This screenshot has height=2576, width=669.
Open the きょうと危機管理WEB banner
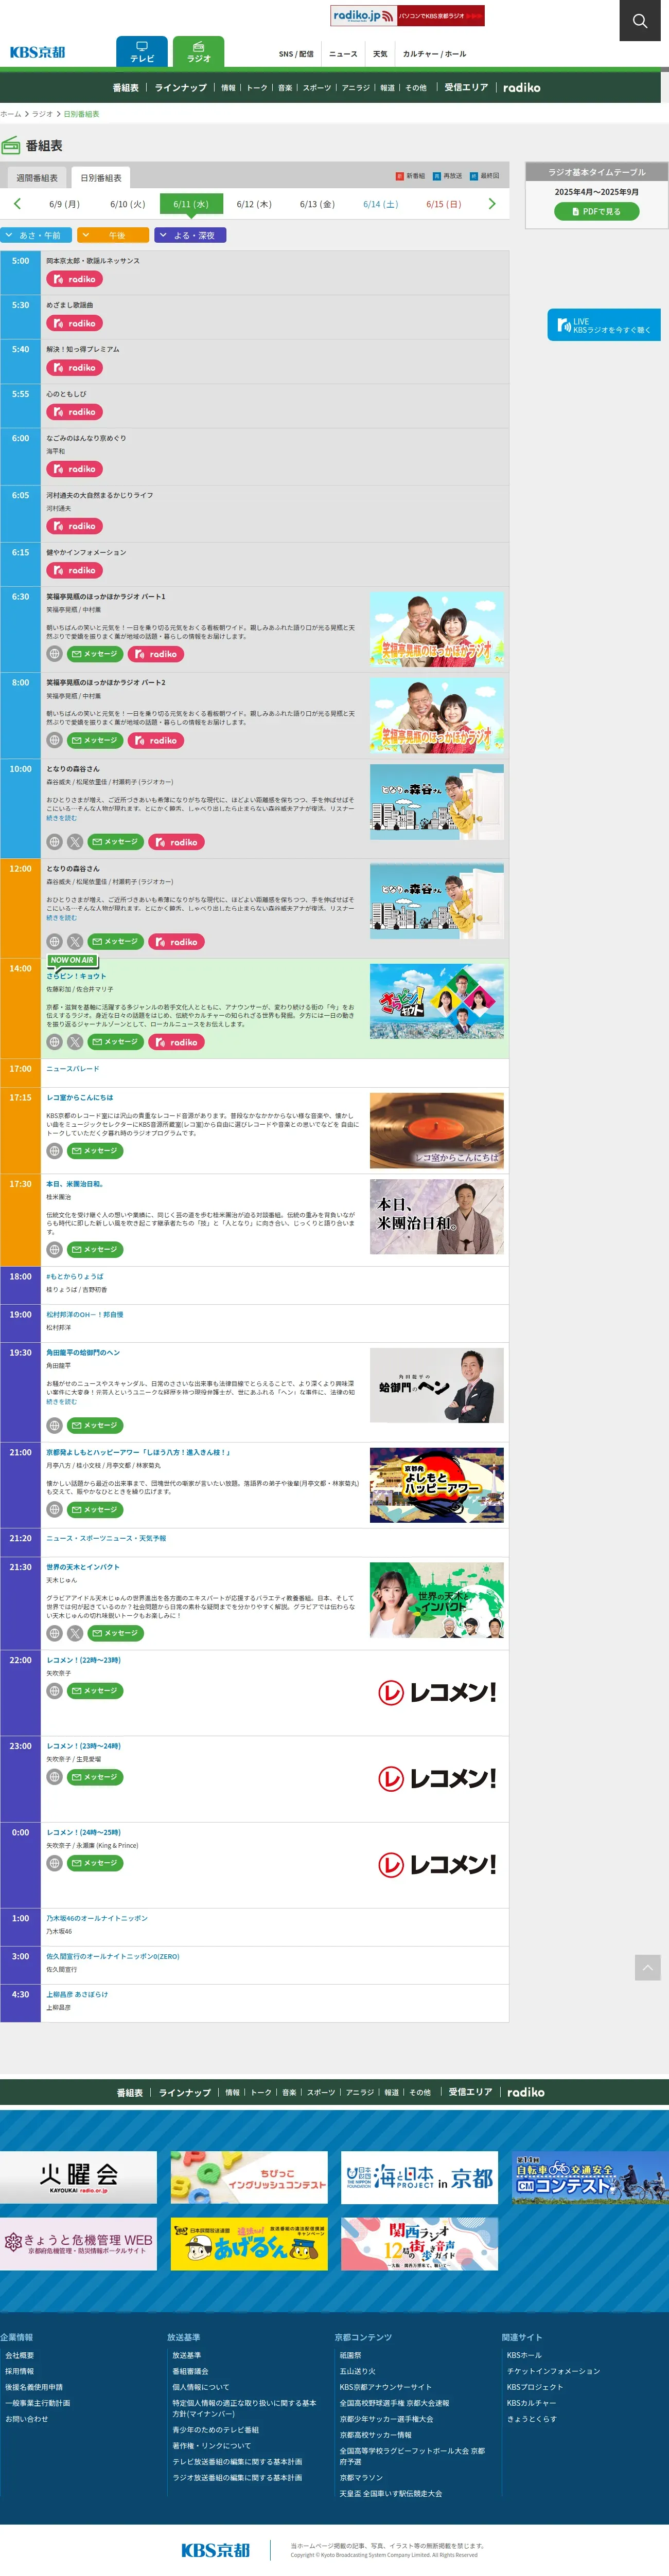pyautogui.click(x=78, y=2244)
